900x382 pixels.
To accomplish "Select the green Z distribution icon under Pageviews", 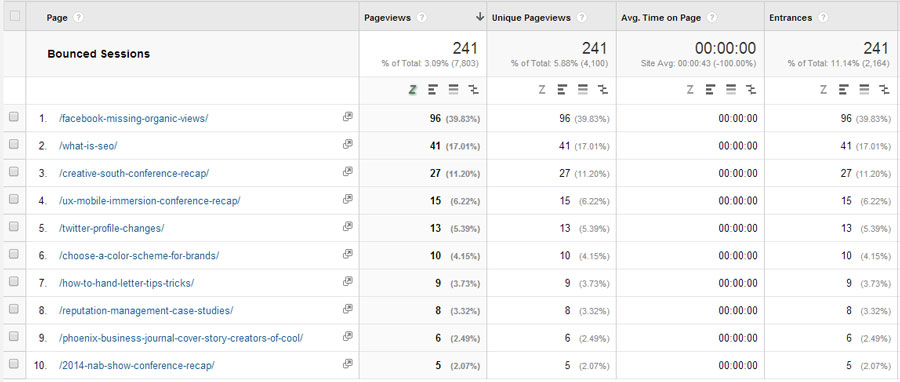I will (x=412, y=89).
